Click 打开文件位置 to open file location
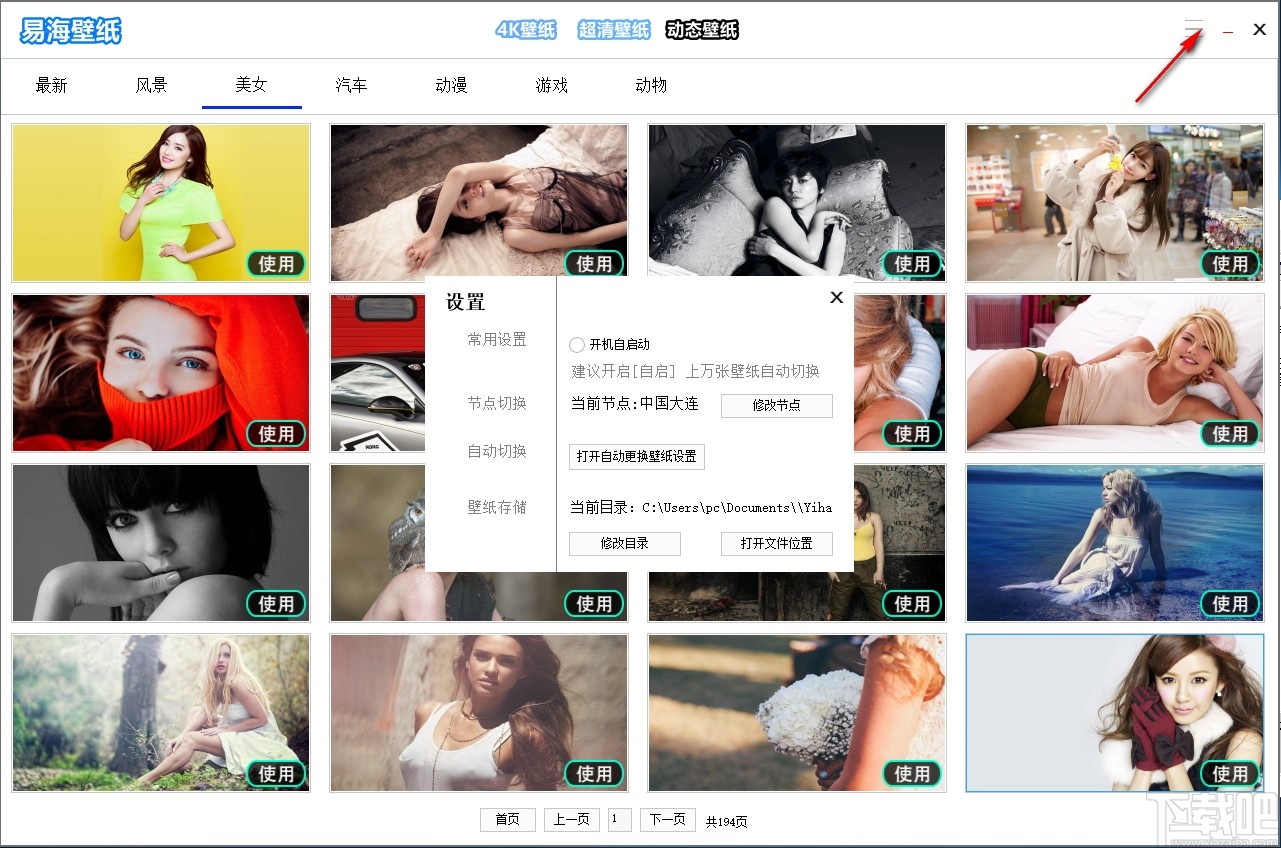Image resolution: width=1281 pixels, height=848 pixels. click(777, 544)
